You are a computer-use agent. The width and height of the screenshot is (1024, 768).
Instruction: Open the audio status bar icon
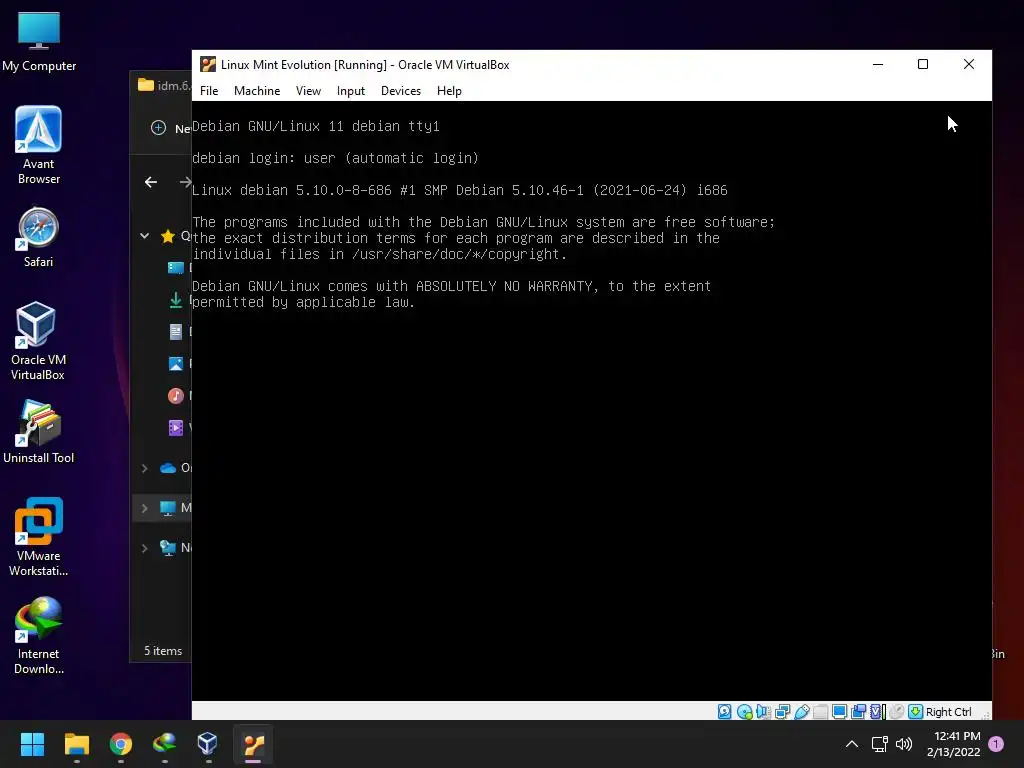[763, 712]
